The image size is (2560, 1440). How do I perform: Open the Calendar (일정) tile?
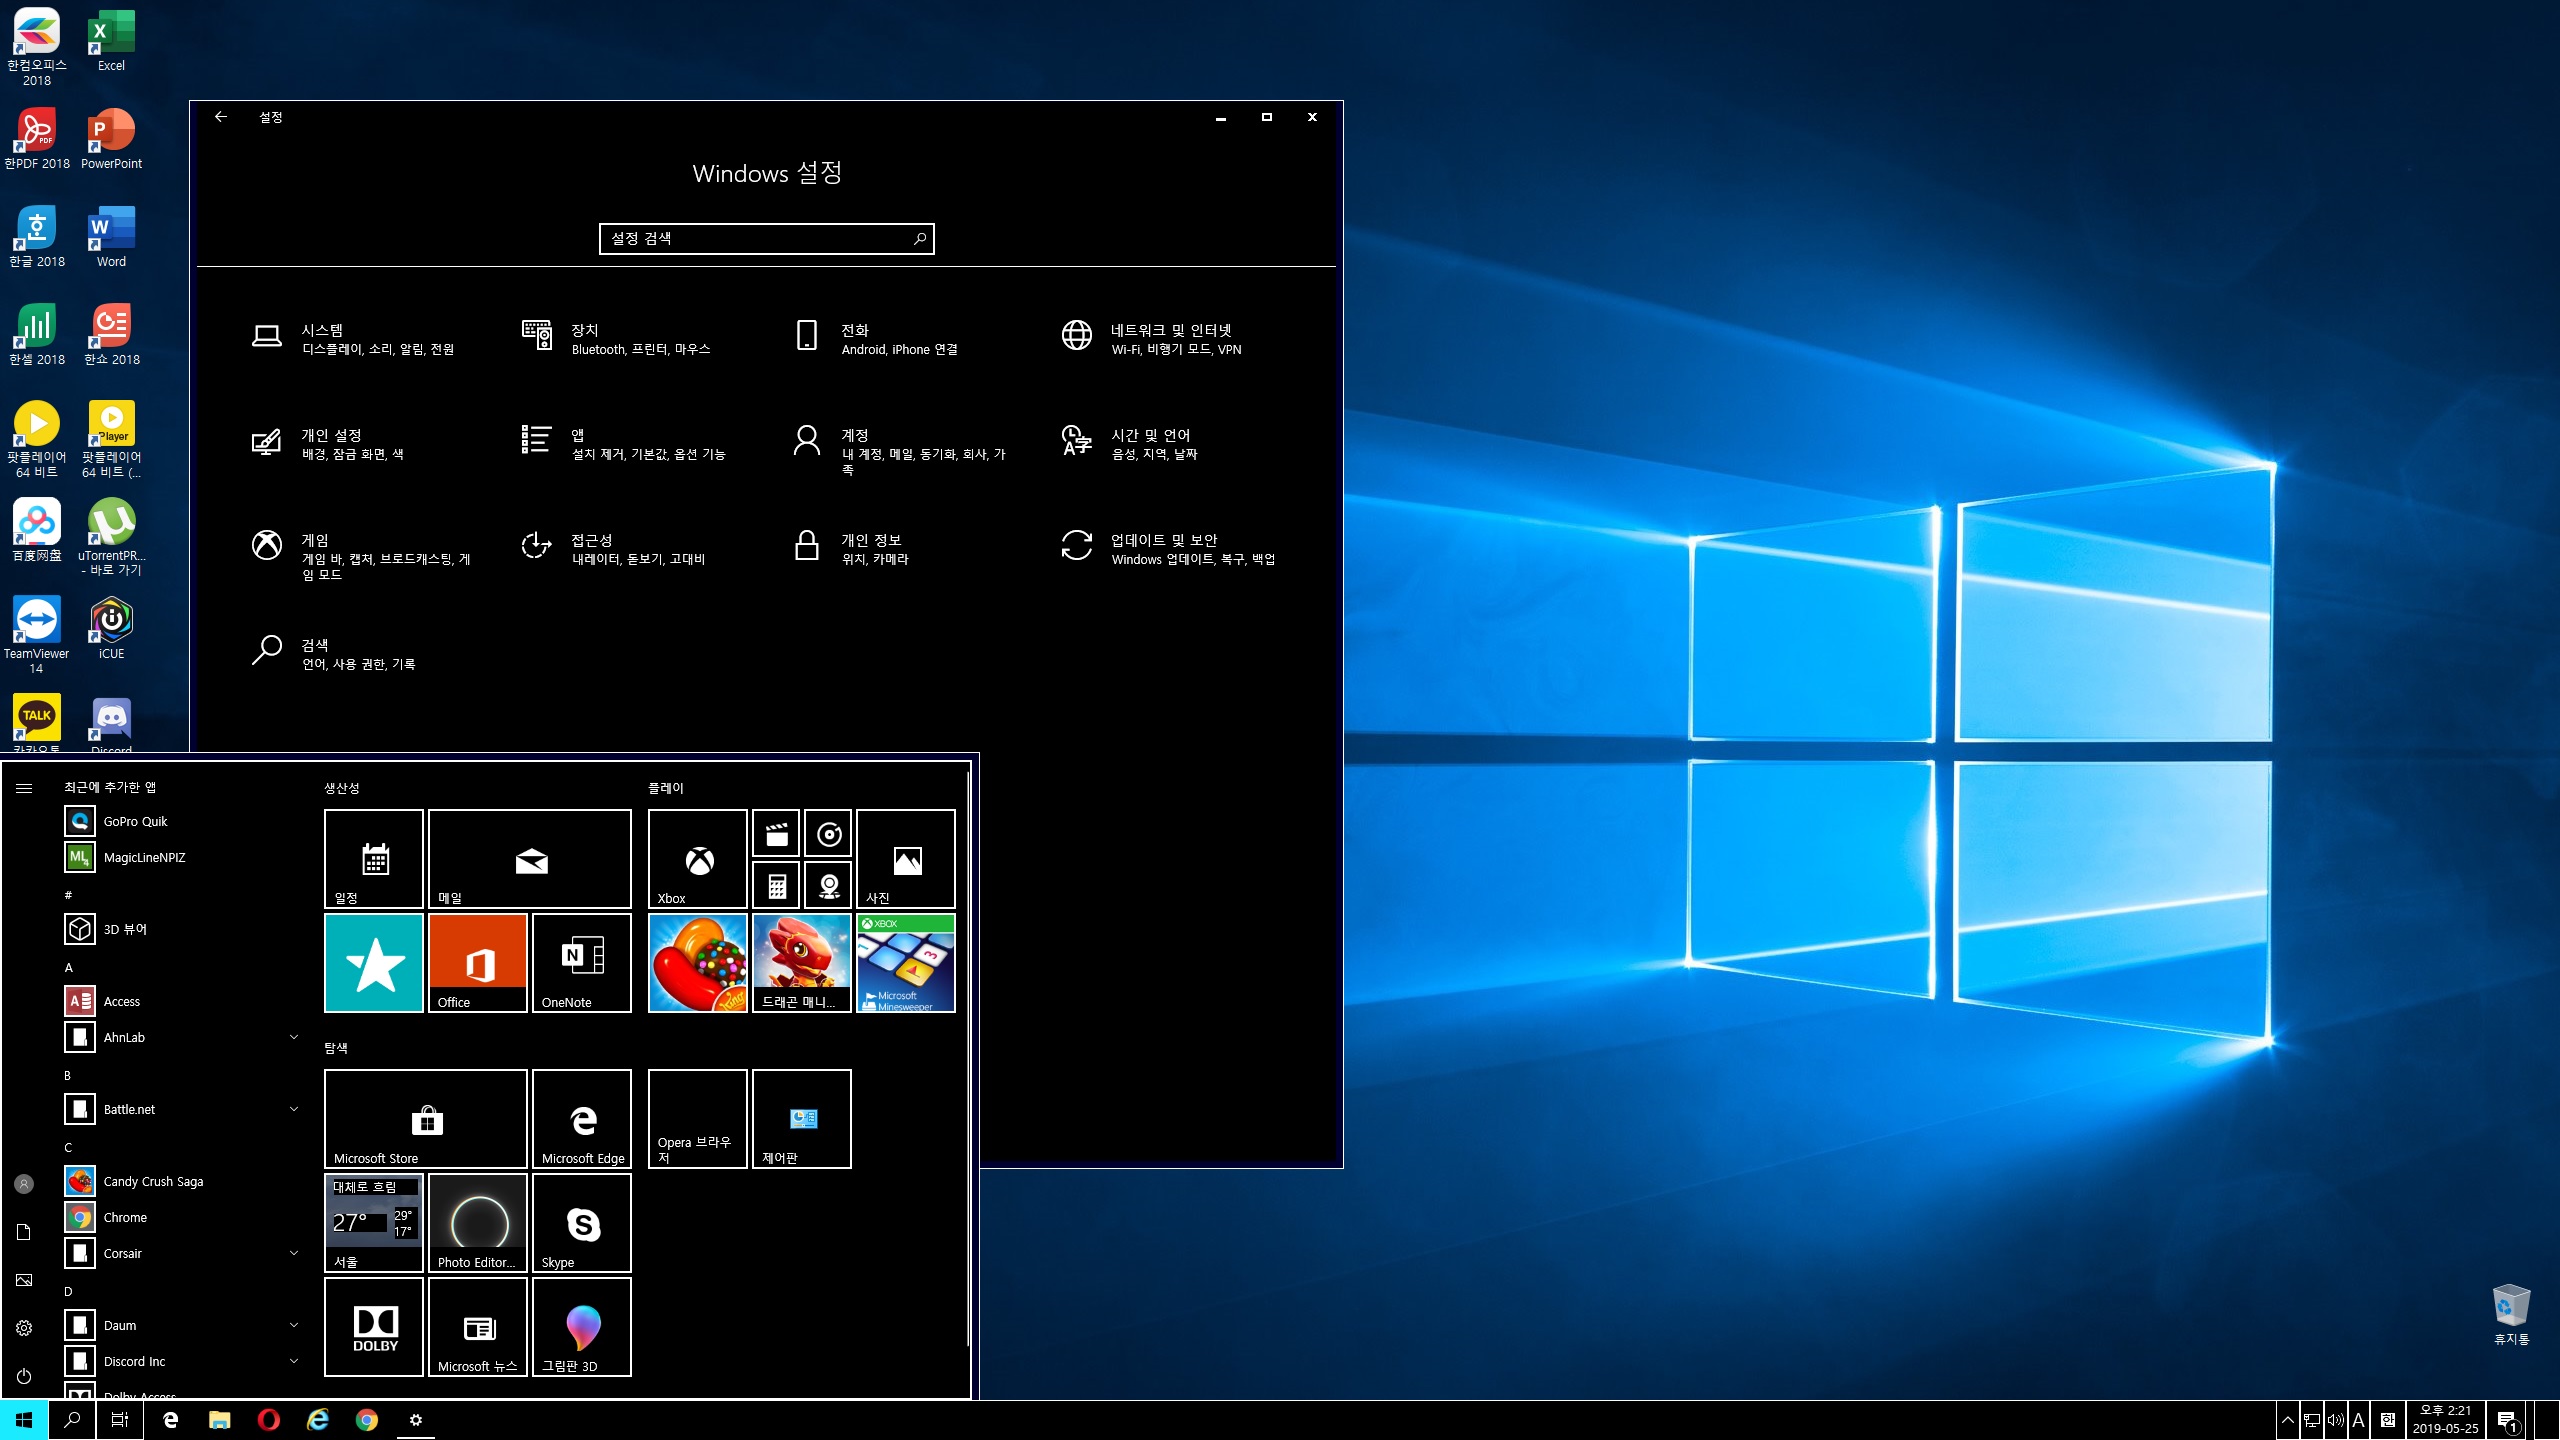point(374,859)
